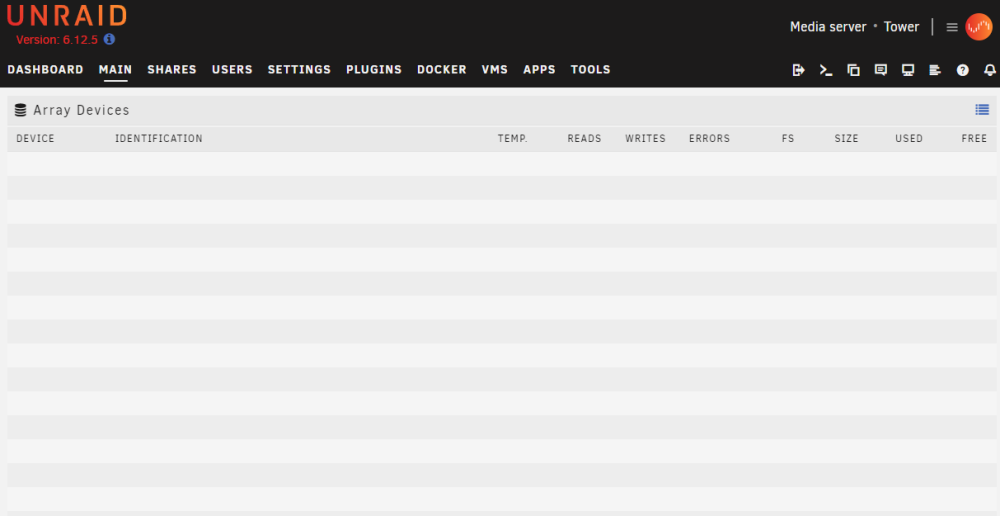Click the ERRORS column header
This screenshot has width=1000, height=516.
click(709, 138)
